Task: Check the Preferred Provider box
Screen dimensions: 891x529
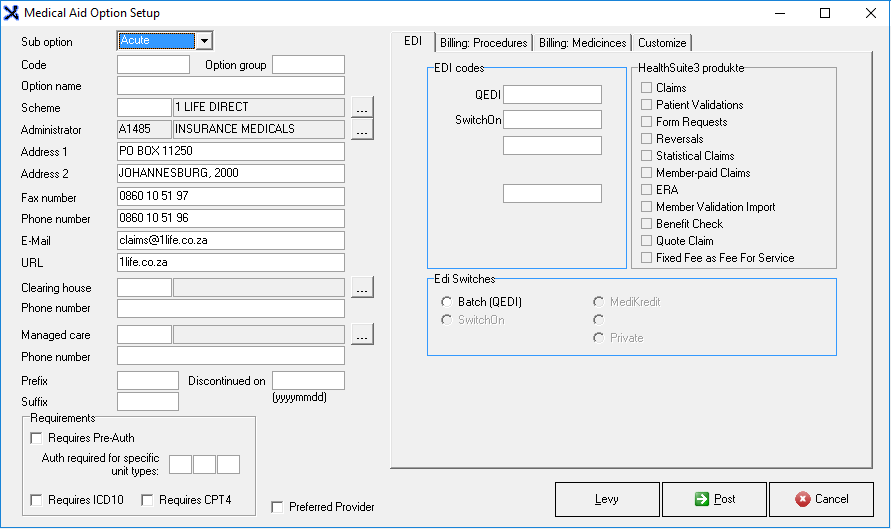Action: coord(277,507)
